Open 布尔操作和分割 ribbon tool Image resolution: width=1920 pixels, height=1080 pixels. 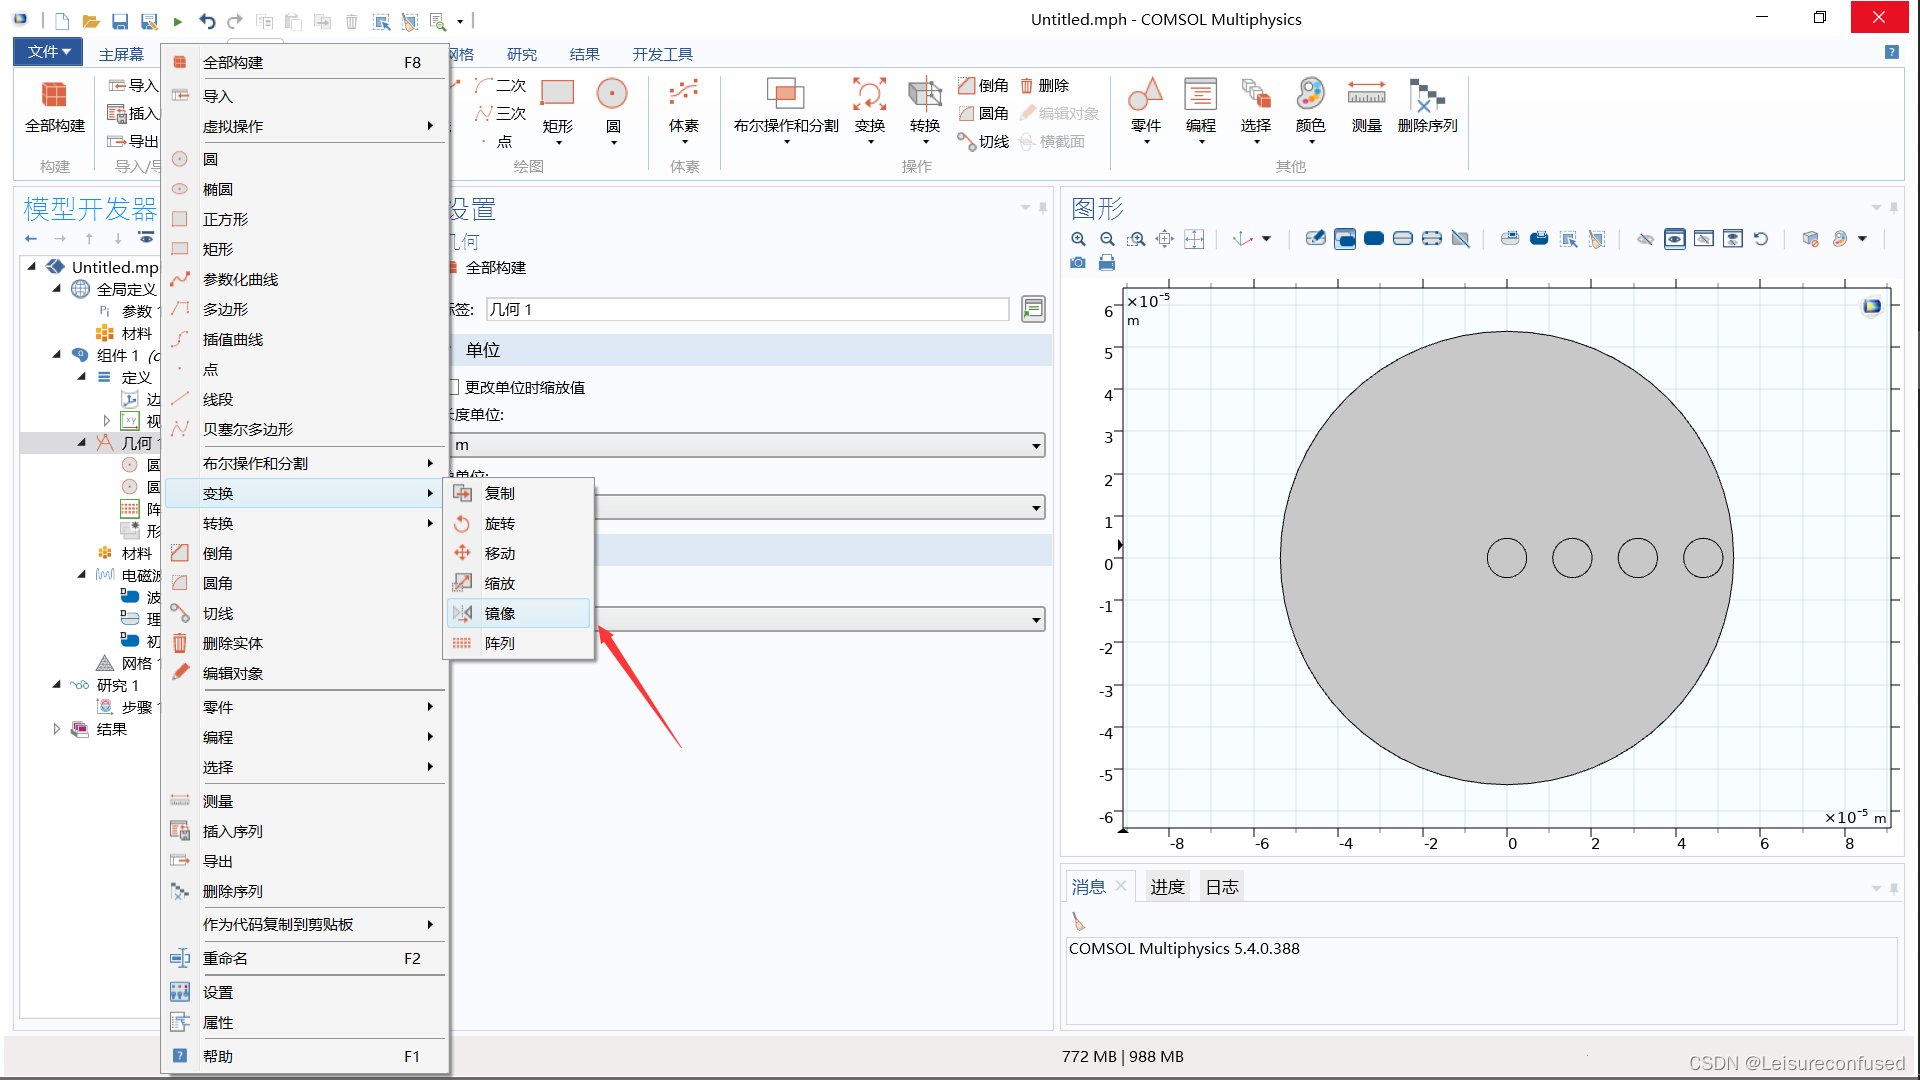click(x=786, y=111)
